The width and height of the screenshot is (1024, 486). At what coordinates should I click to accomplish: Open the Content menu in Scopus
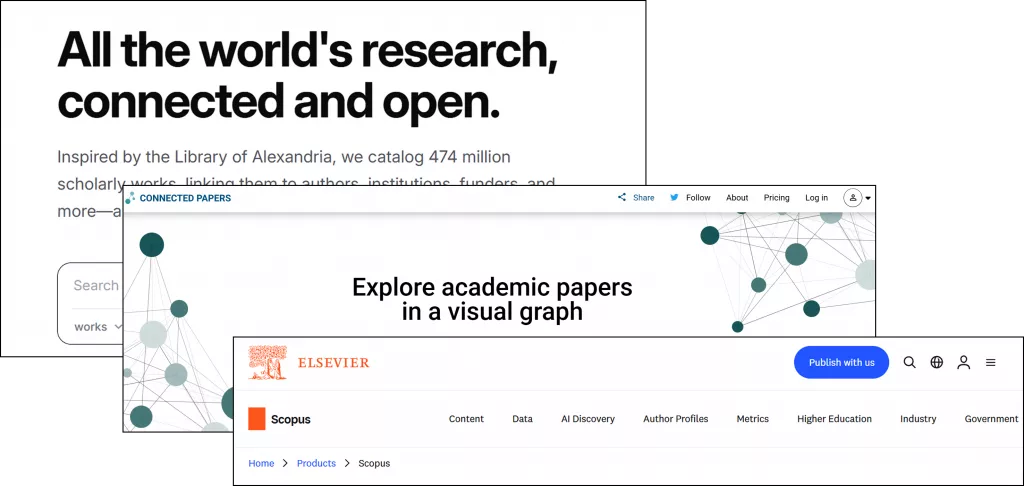click(466, 419)
